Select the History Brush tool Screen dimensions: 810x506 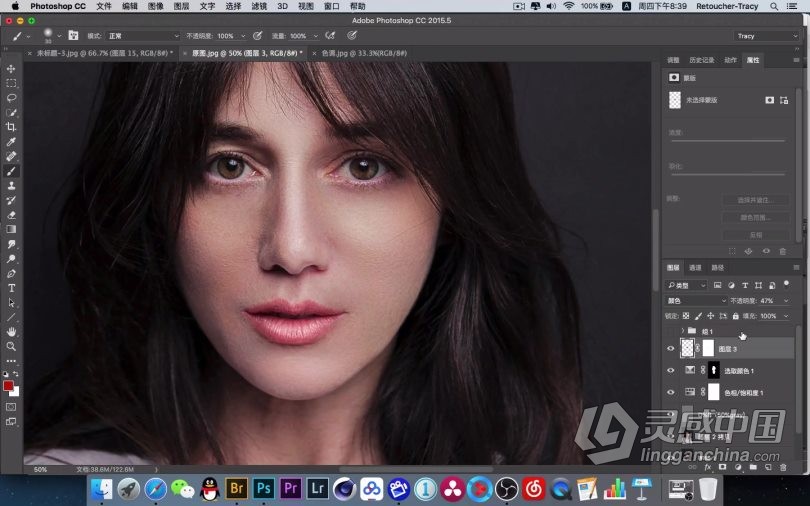tap(11, 200)
